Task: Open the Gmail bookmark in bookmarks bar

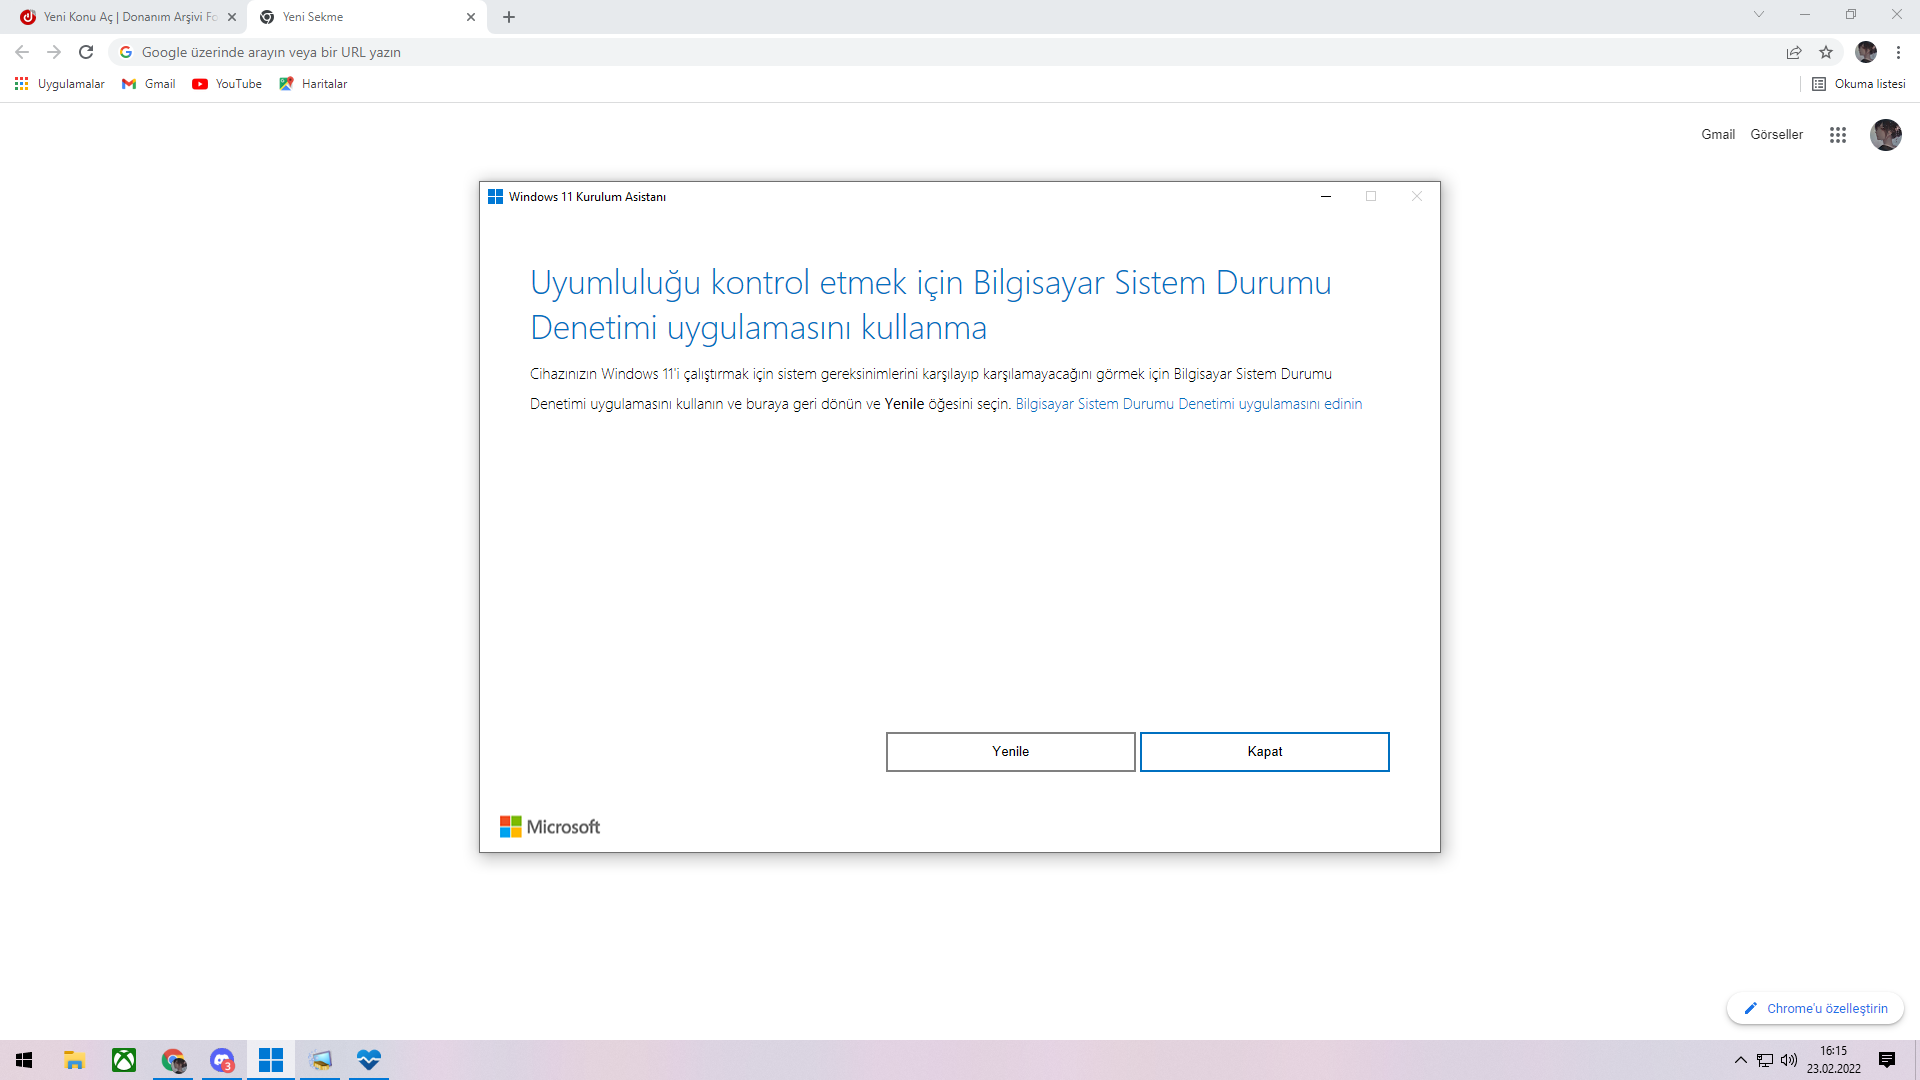Action: [149, 84]
